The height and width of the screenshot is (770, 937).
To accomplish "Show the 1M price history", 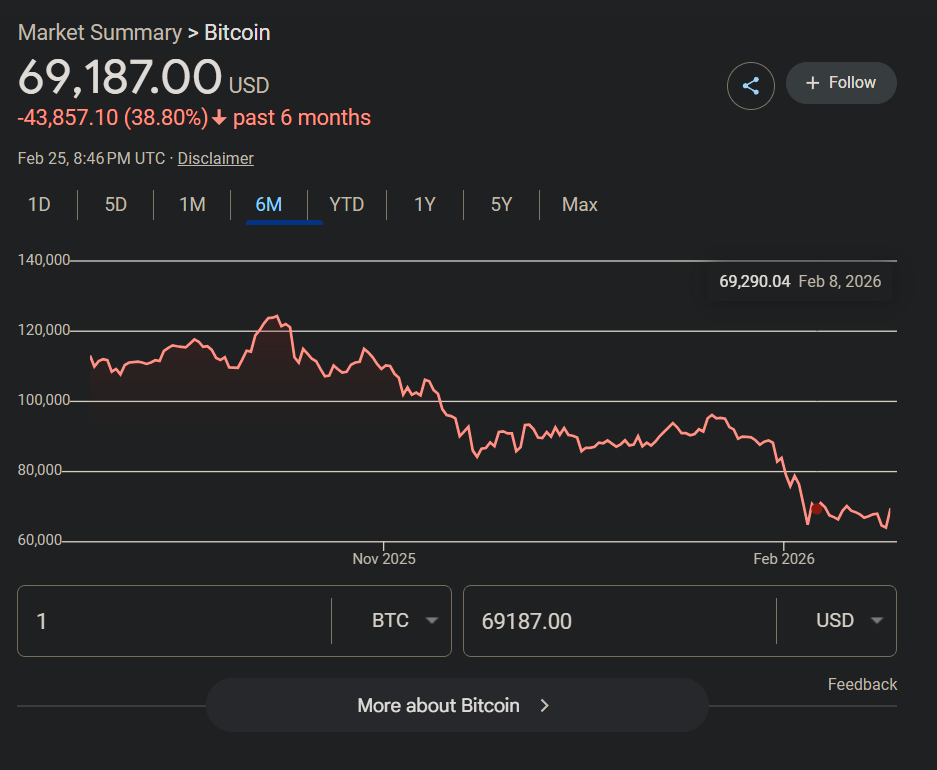I will tap(192, 205).
